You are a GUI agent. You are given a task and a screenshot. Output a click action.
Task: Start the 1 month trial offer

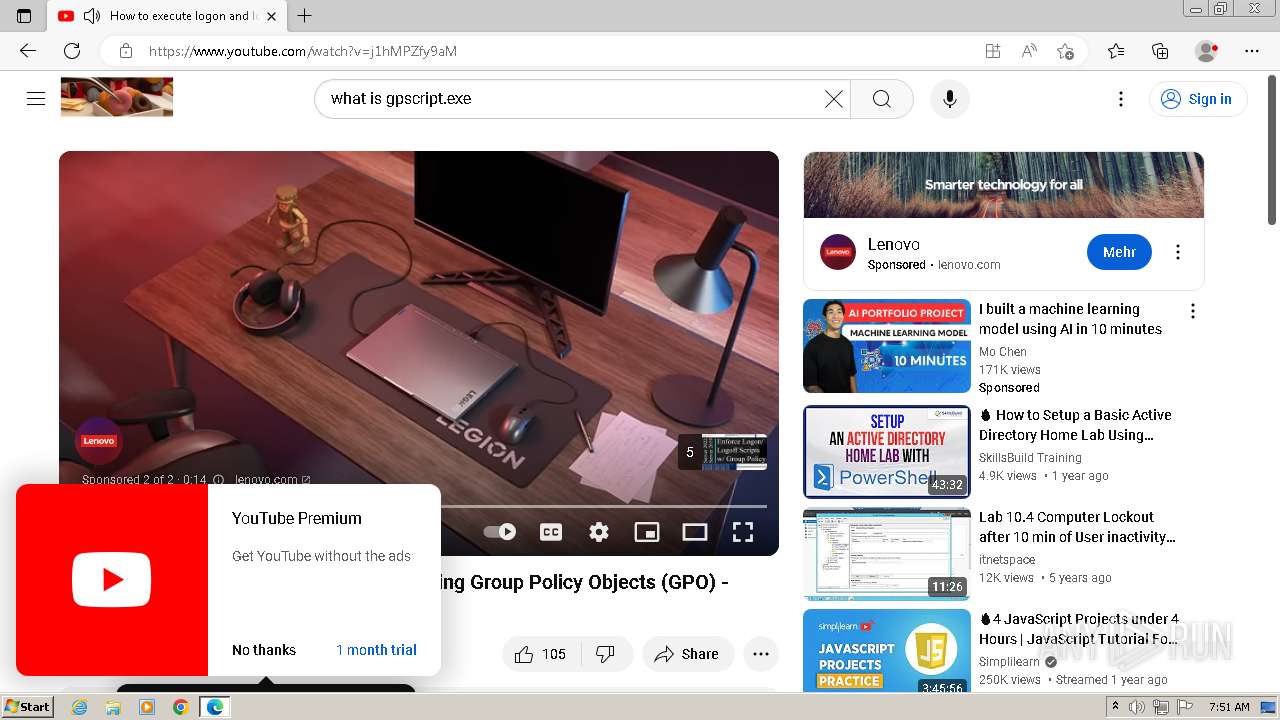click(376, 650)
